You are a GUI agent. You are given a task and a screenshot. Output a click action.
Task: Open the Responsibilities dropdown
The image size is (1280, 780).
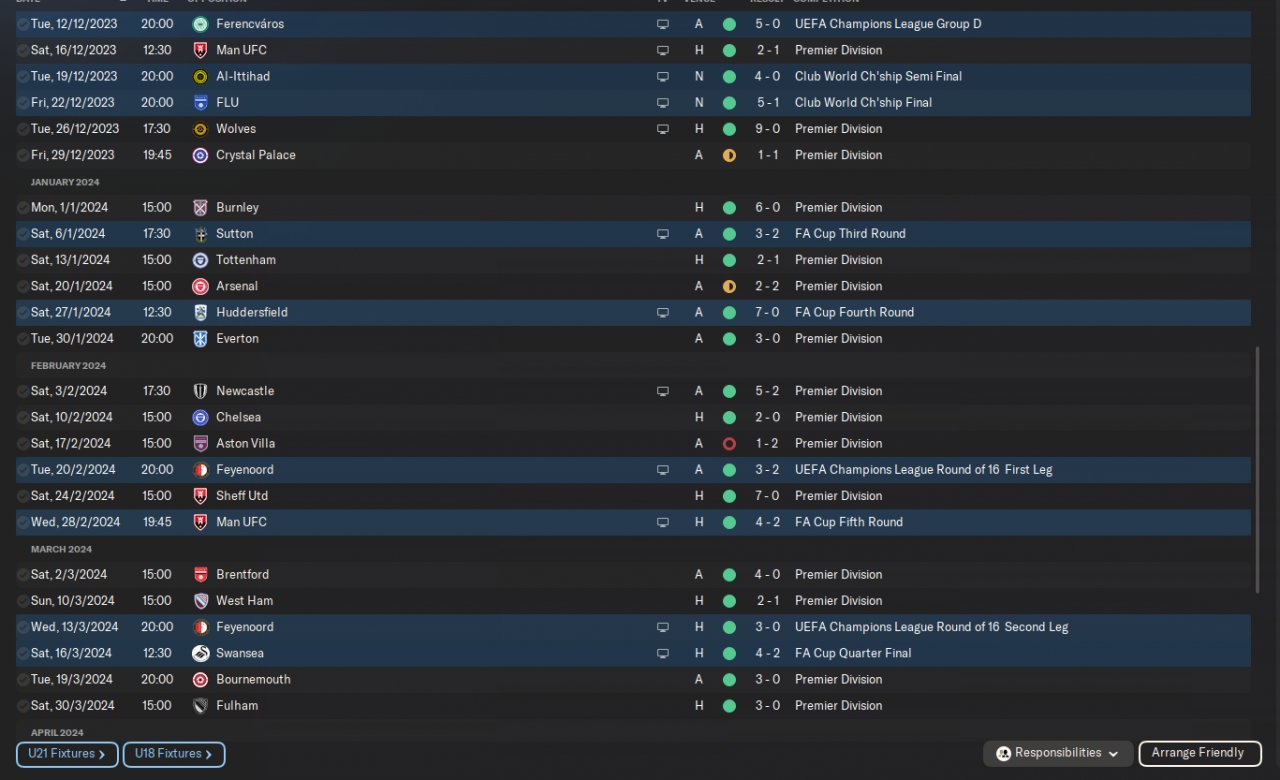(1058, 753)
